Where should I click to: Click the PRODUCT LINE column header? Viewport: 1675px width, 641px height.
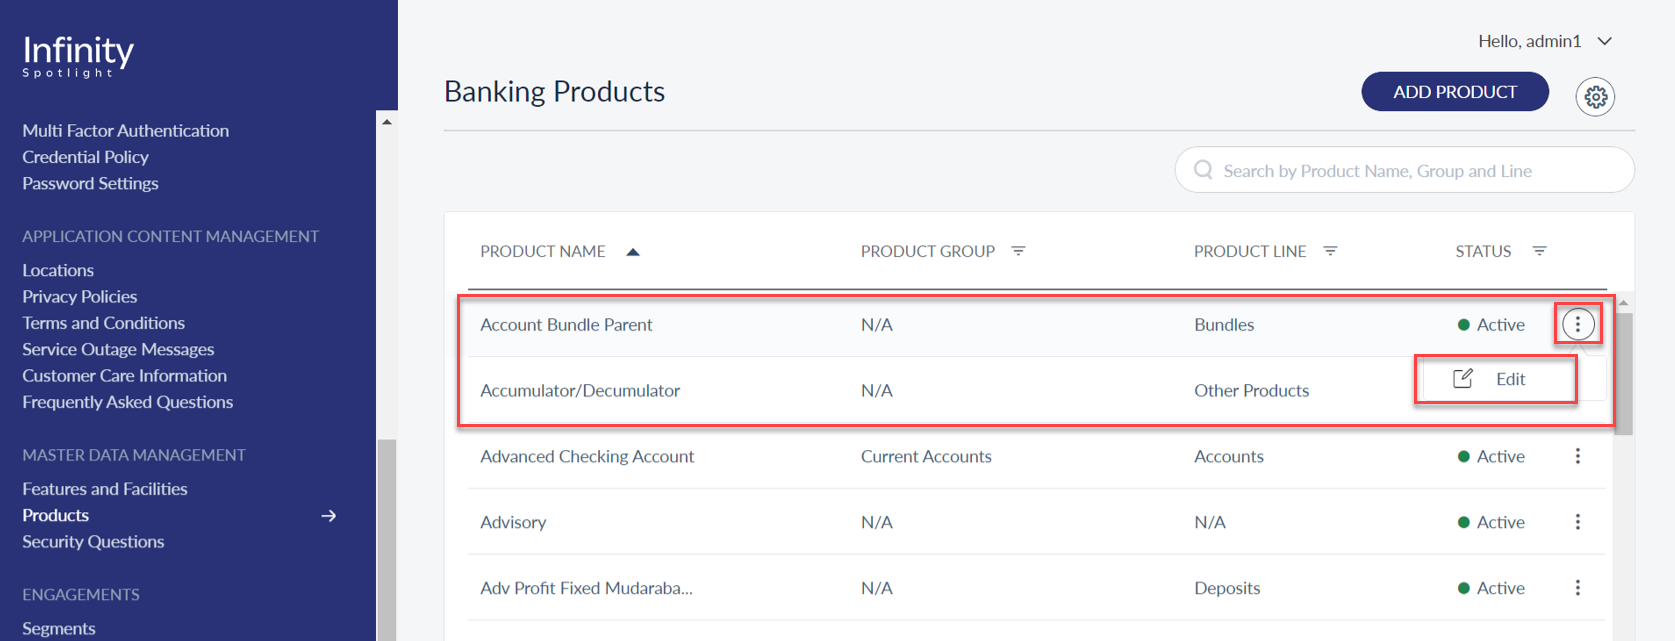pos(1250,251)
